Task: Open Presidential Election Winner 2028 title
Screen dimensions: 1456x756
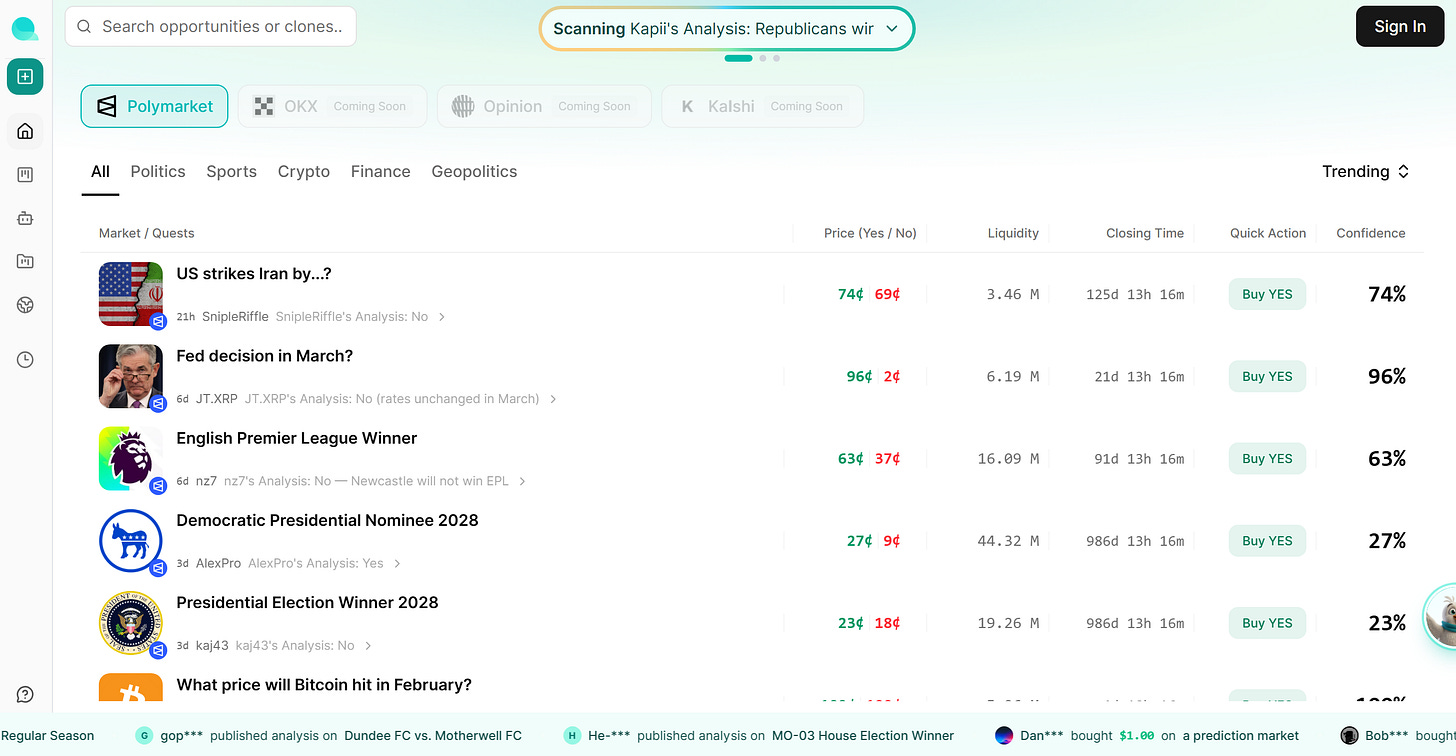Action: [307, 602]
